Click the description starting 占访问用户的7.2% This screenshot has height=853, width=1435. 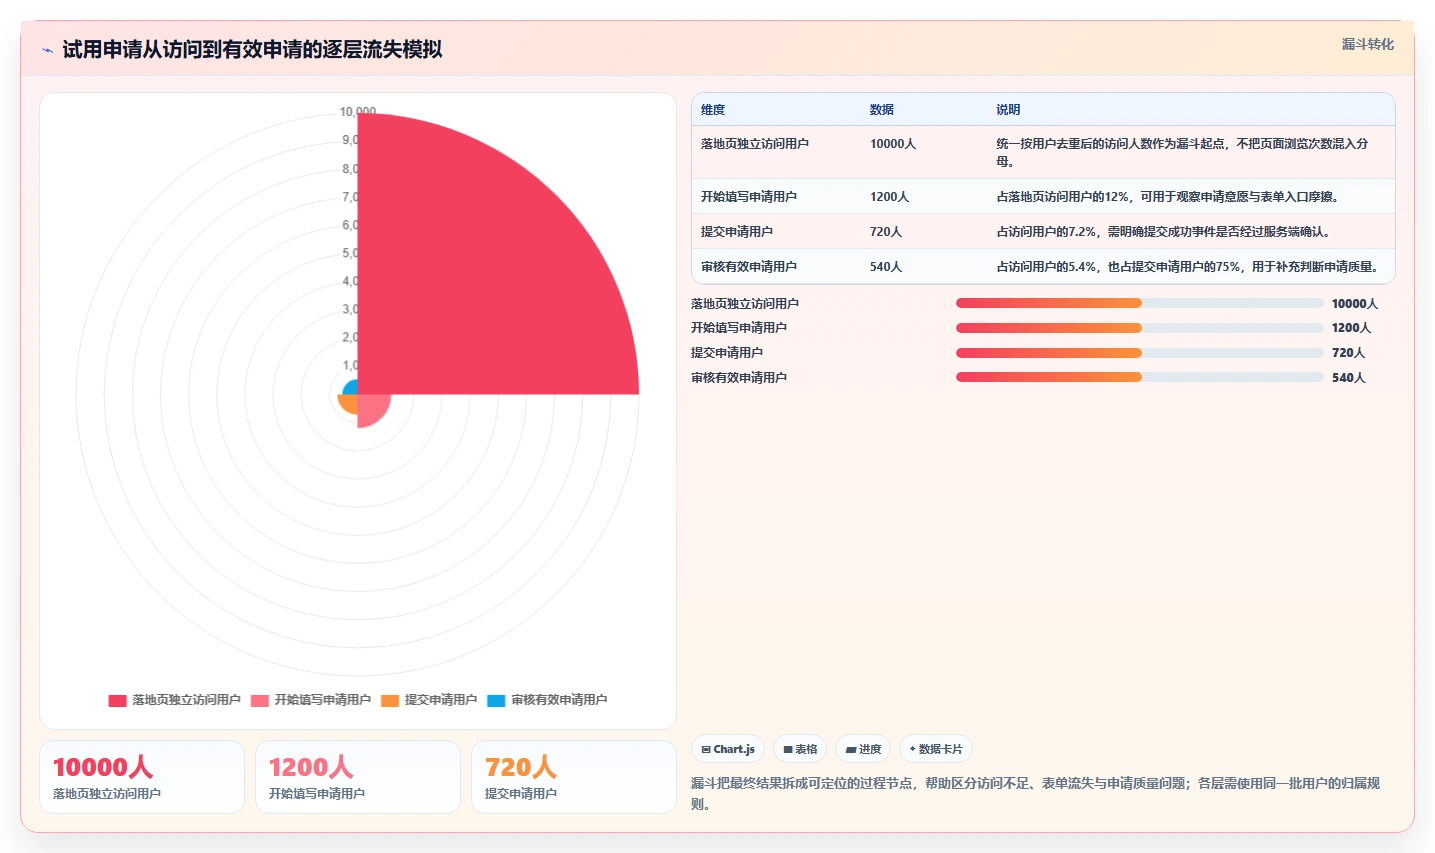coord(1163,232)
